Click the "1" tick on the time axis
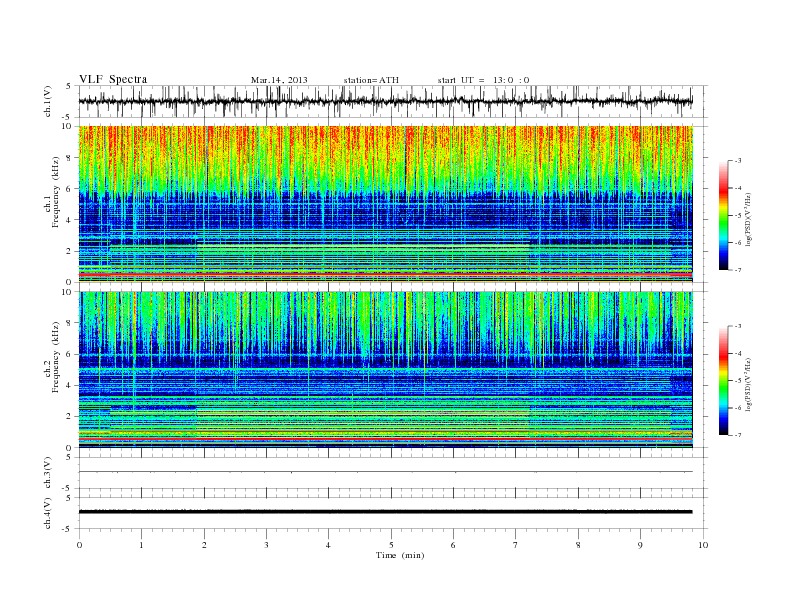The image size is (792, 612). point(141,545)
